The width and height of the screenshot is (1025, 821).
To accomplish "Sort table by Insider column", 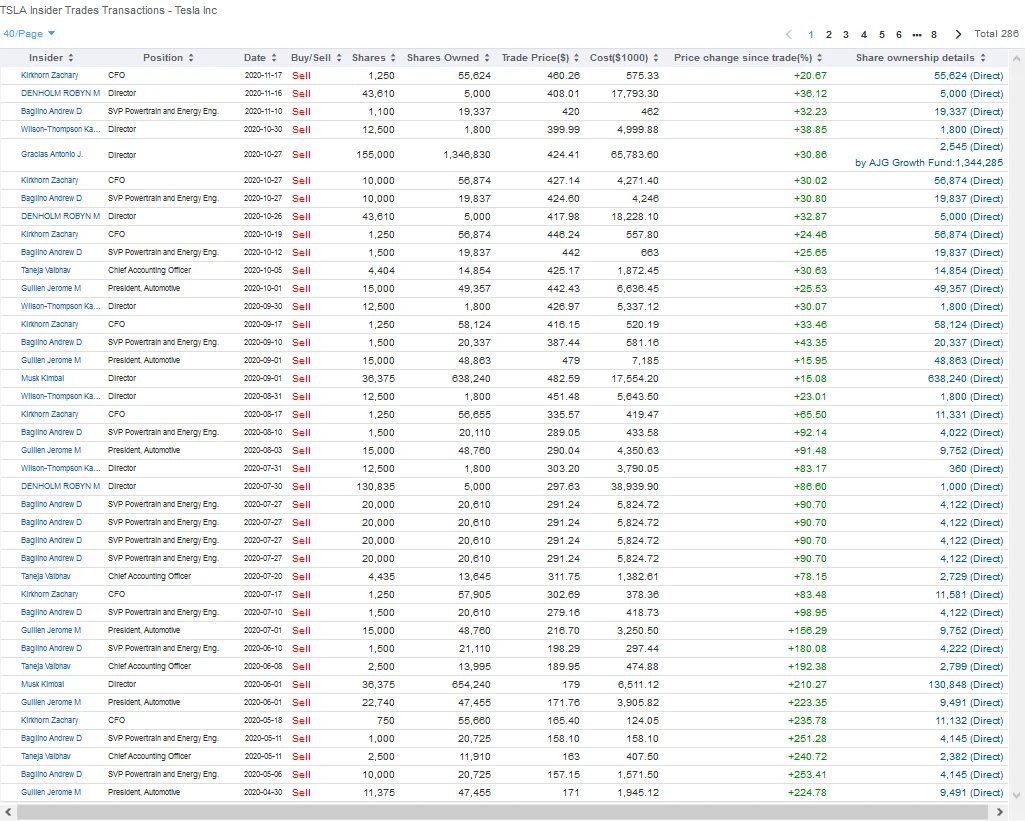I will (51, 58).
